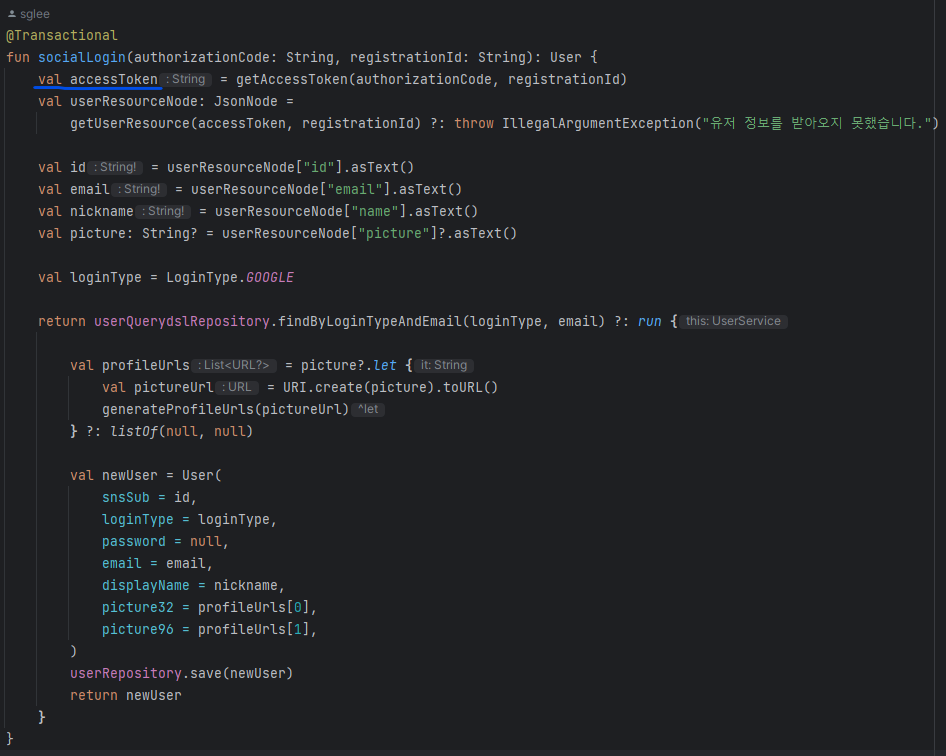The image size is (946, 756).
Task: Click URI.create in the pictureUrl line
Action: tap(323, 387)
